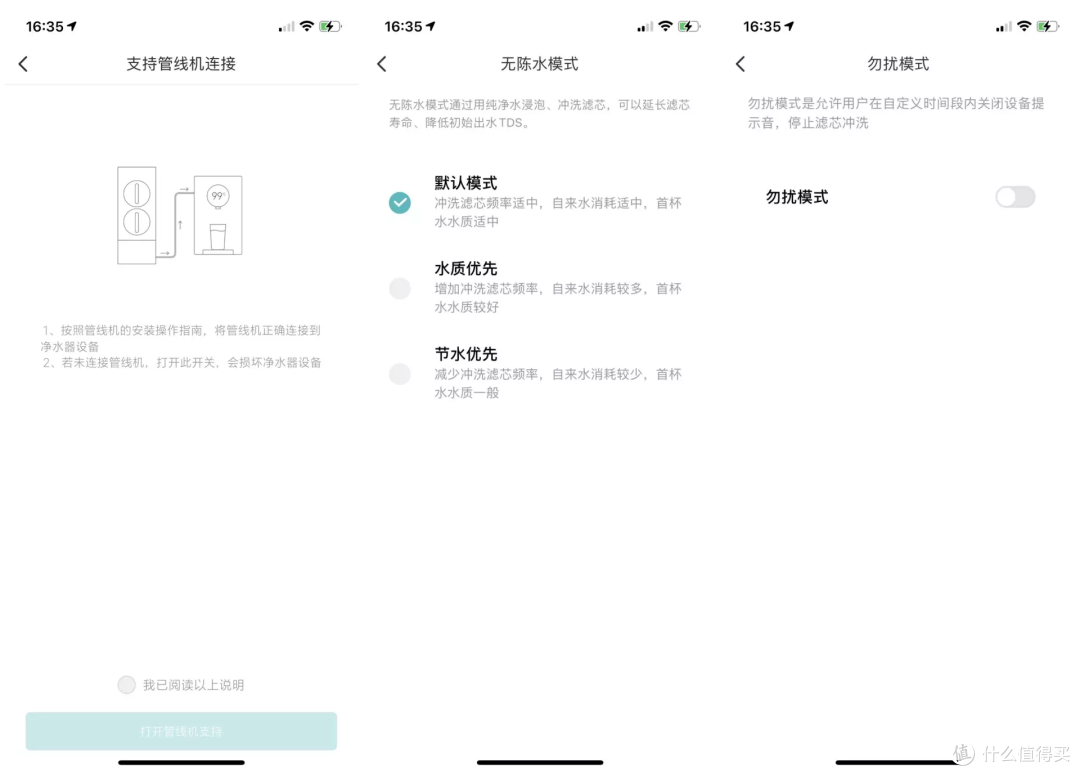This screenshot has height=776, width=1080.
Task: Tap the 勿扰模式 page title
Action: pos(898,64)
